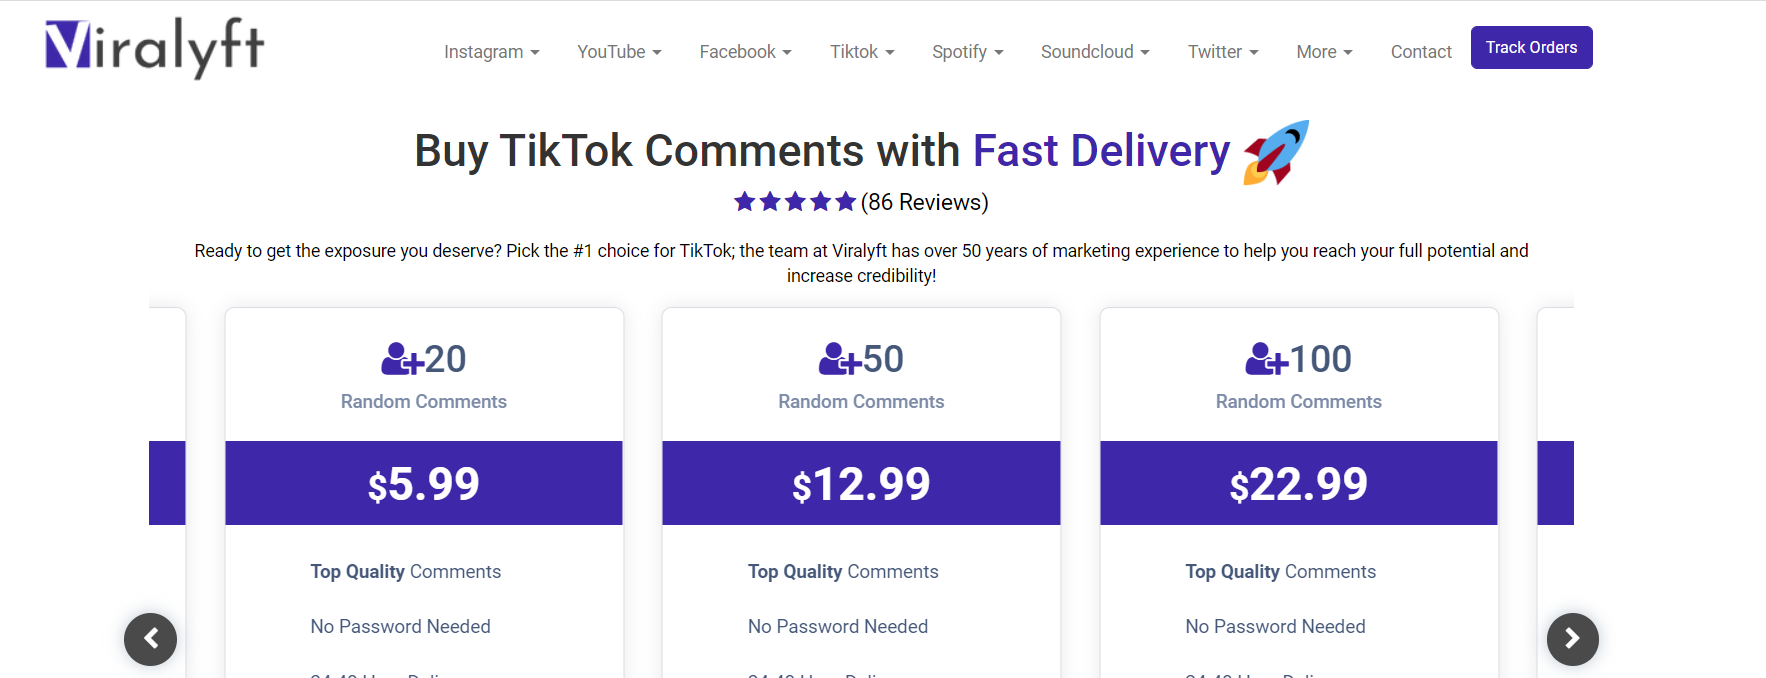The width and height of the screenshot is (1766, 678).
Task: Click the add-user icon beside +20
Action: click(401, 359)
